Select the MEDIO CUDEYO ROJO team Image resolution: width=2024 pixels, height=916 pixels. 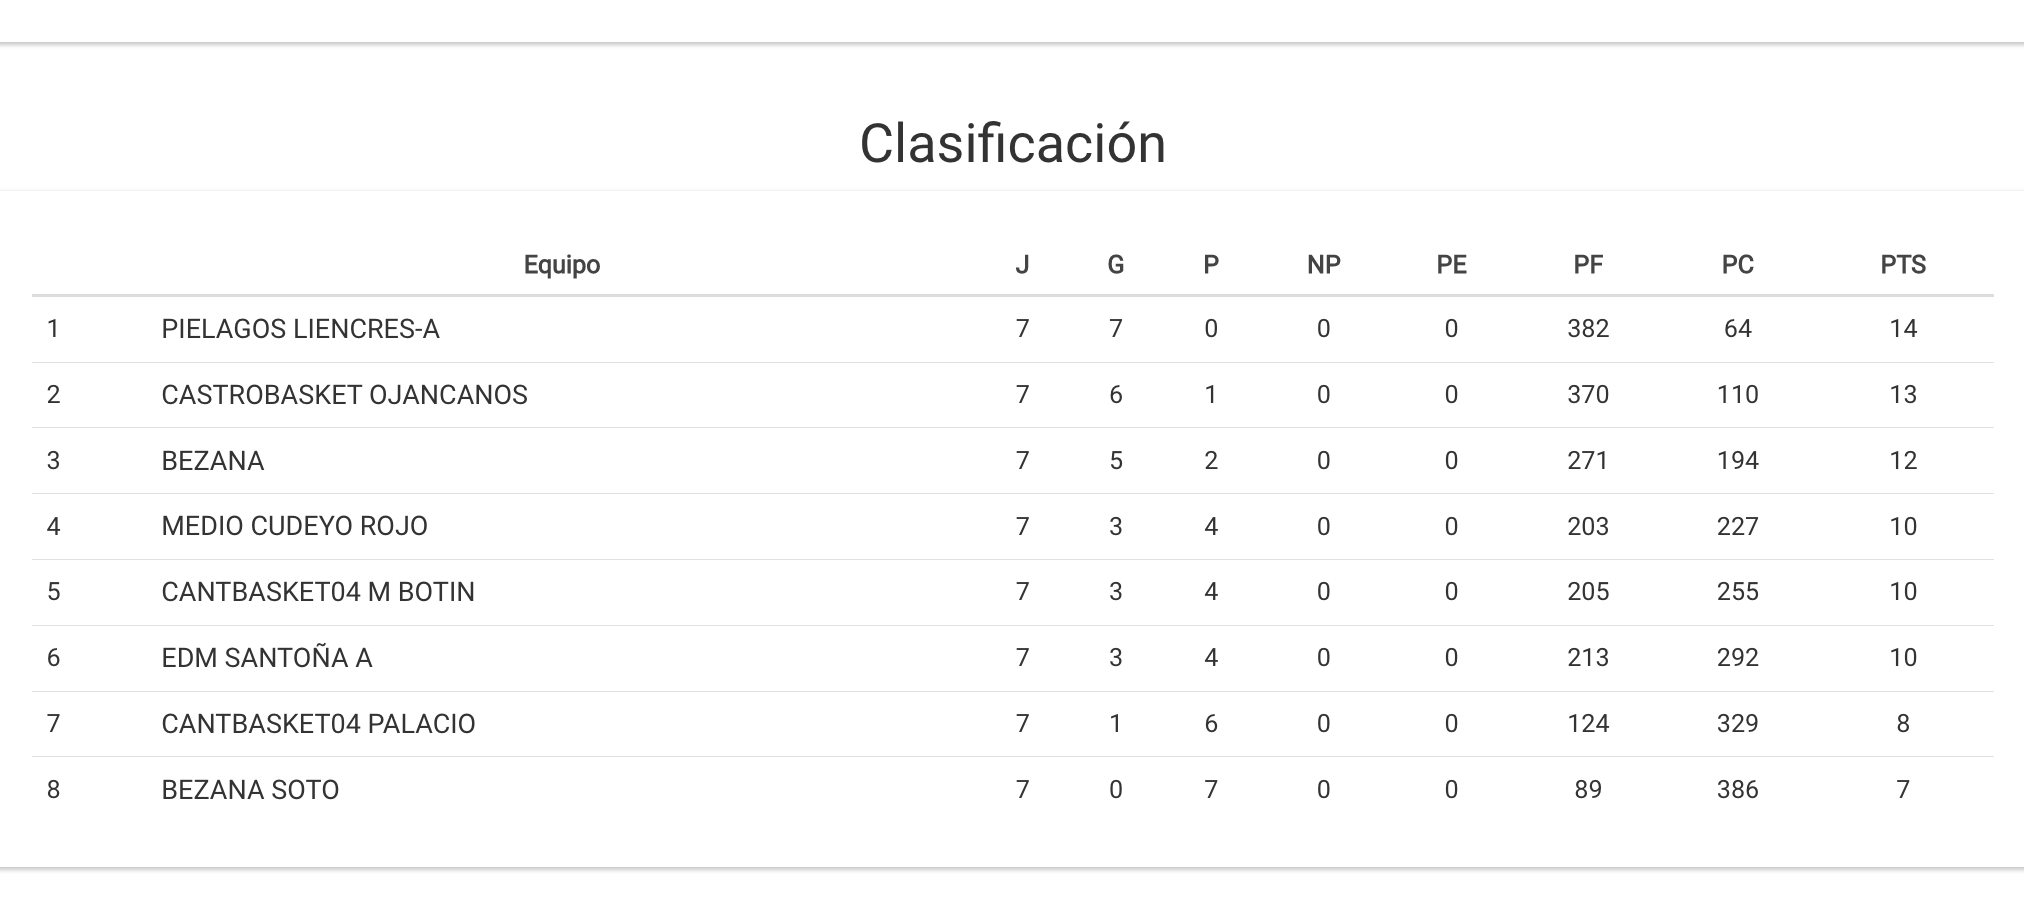[x=294, y=526]
